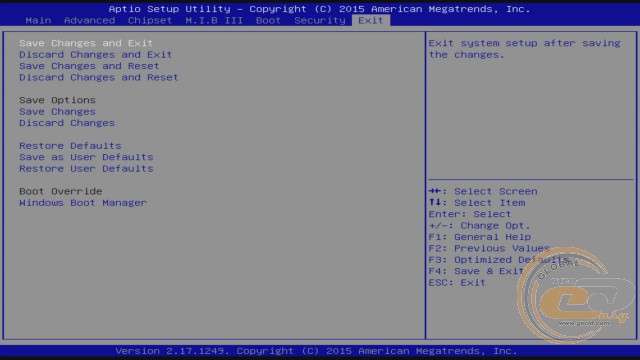640x360 pixels.
Task: Choose Save Changes and Reset
Action: click(89, 66)
